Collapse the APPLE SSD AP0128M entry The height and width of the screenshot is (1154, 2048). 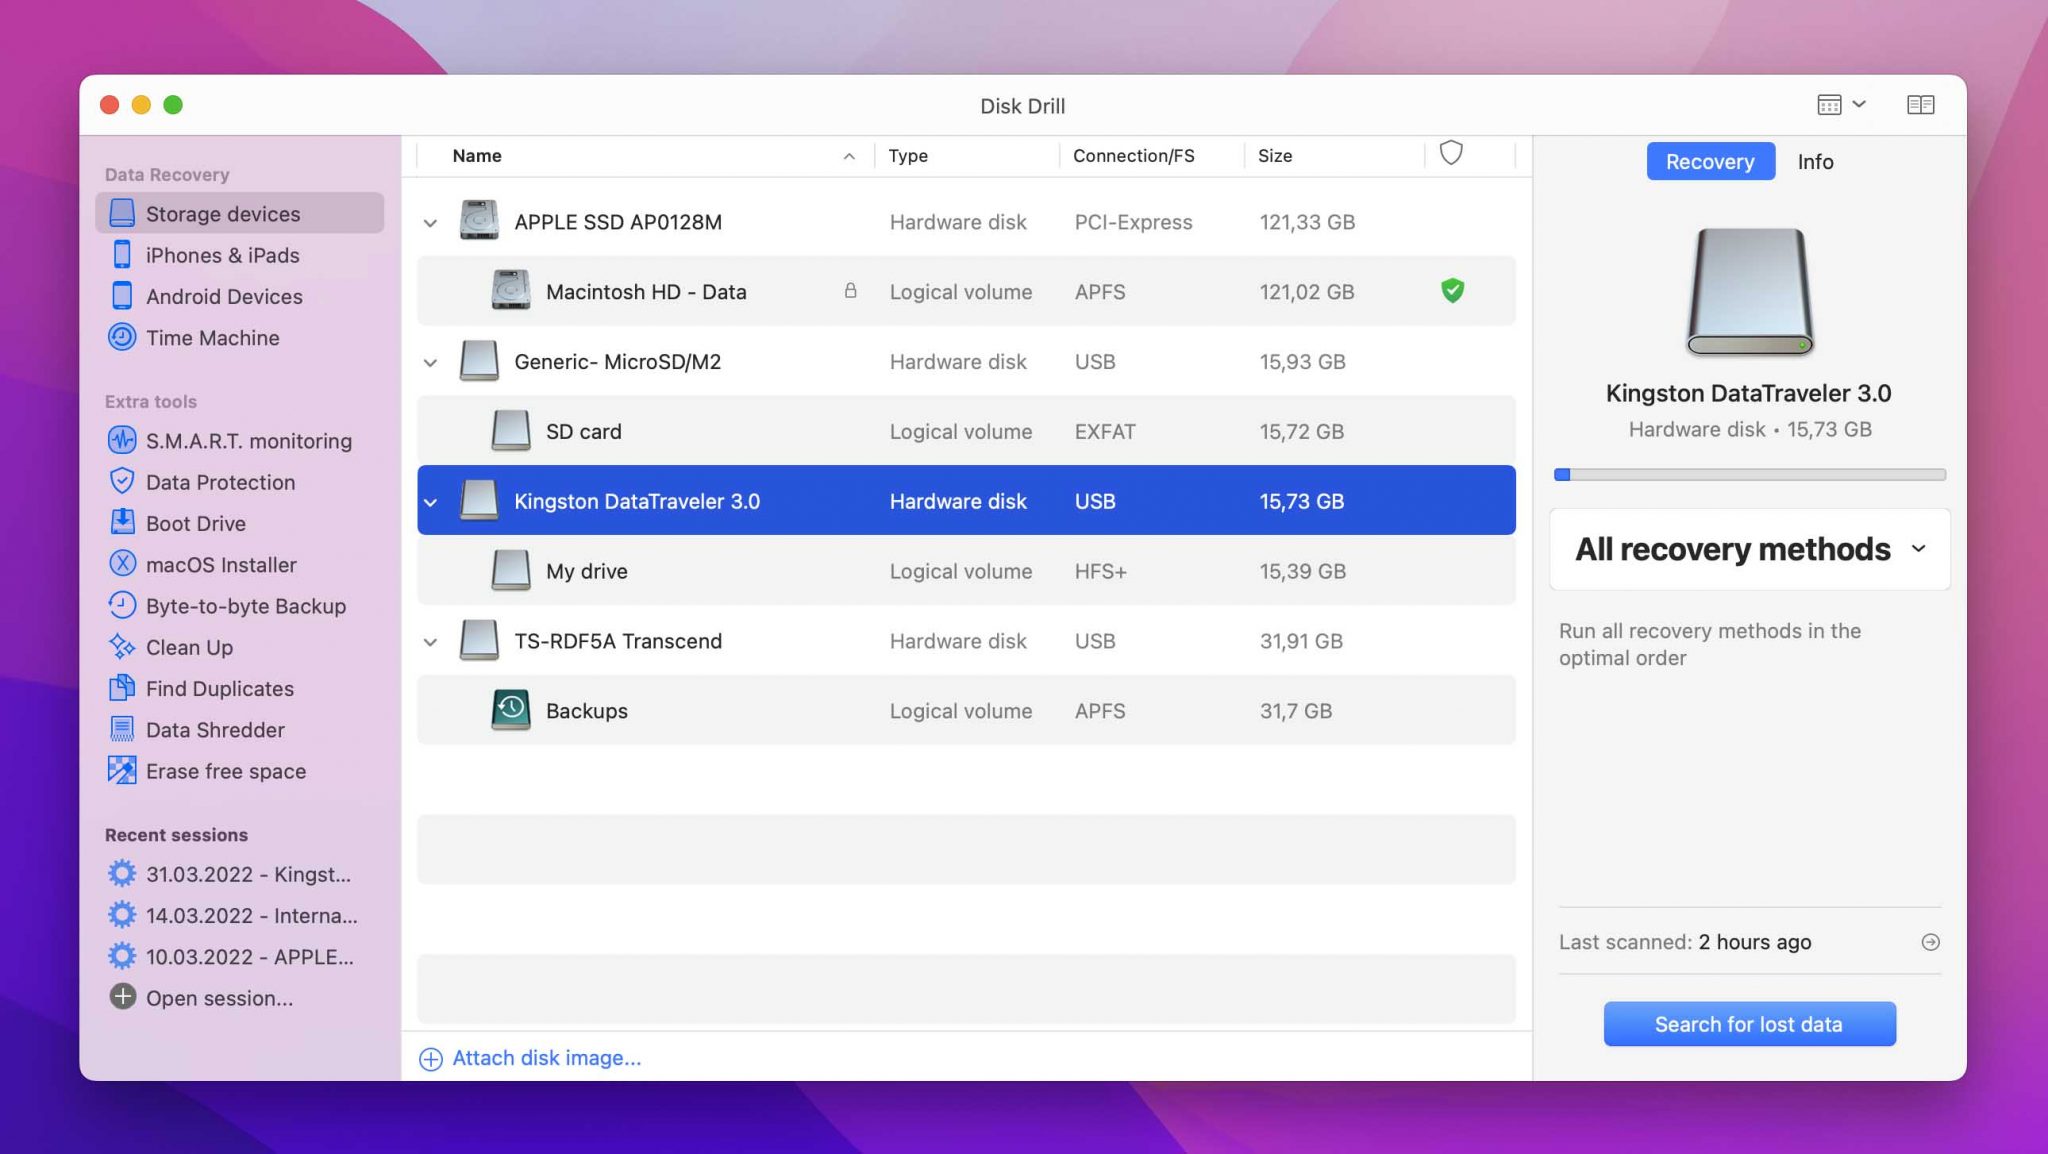[429, 221]
